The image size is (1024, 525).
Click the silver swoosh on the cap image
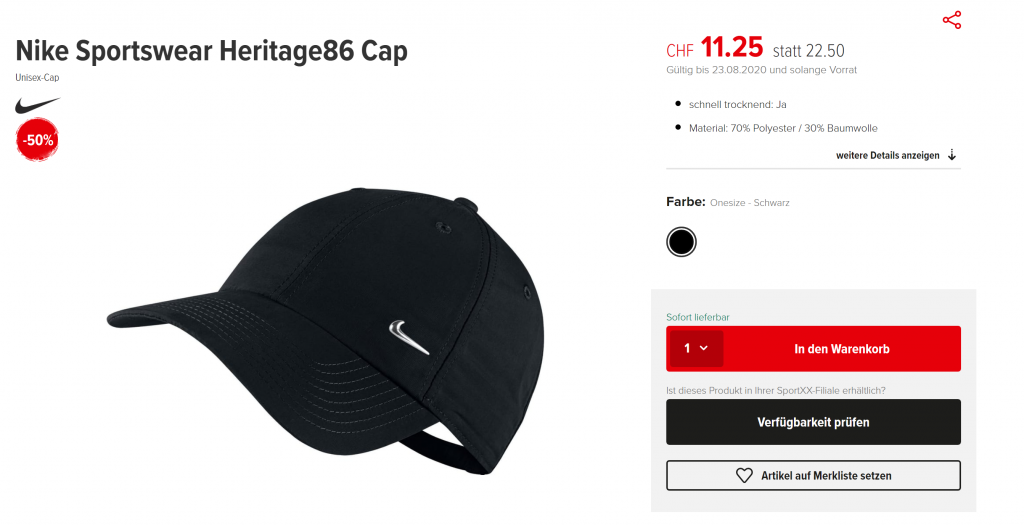pos(409,337)
